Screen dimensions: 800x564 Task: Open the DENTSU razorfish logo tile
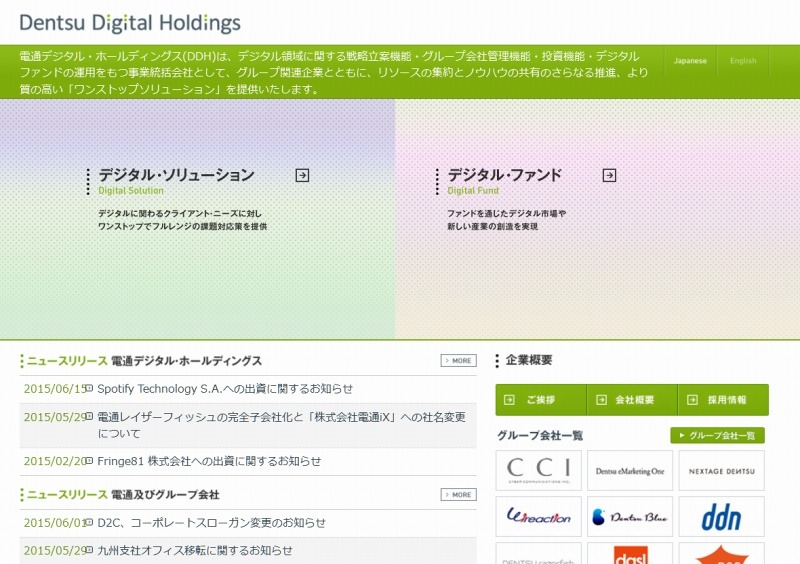coord(538,554)
